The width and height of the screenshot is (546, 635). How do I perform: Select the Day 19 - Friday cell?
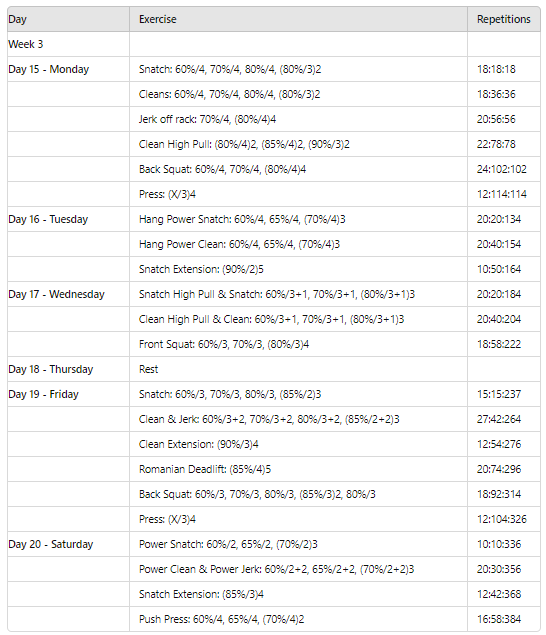[x=68, y=394]
